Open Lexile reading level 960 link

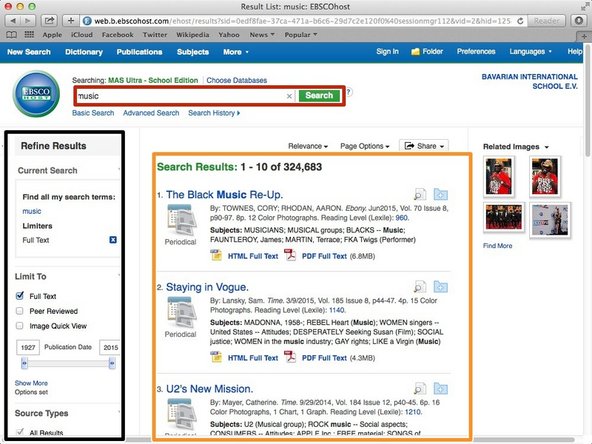click(402, 218)
